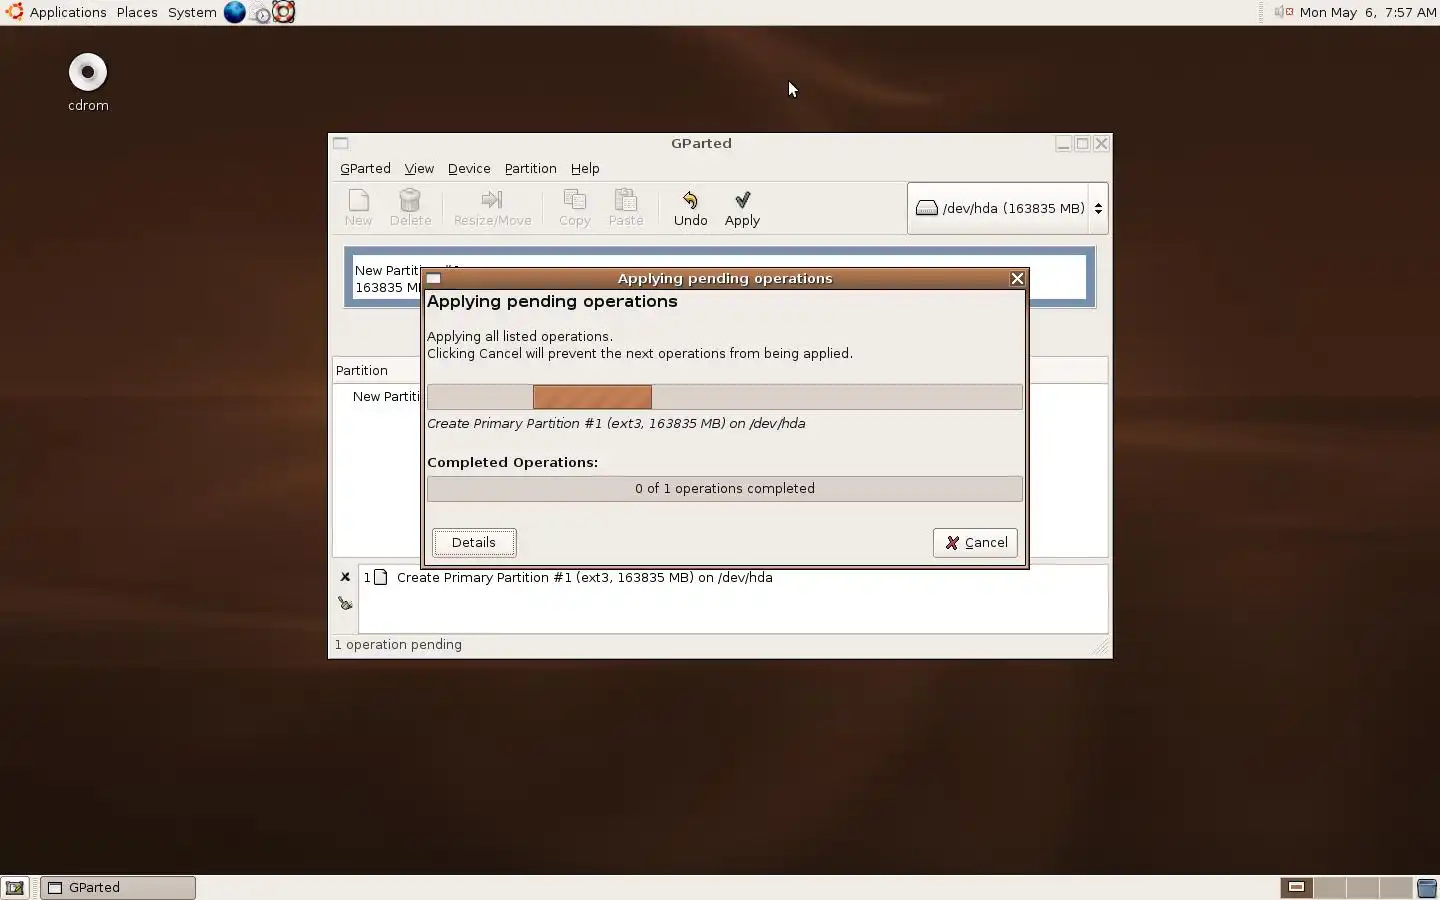Open the View menu
The height and width of the screenshot is (900, 1440).
[419, 168]
